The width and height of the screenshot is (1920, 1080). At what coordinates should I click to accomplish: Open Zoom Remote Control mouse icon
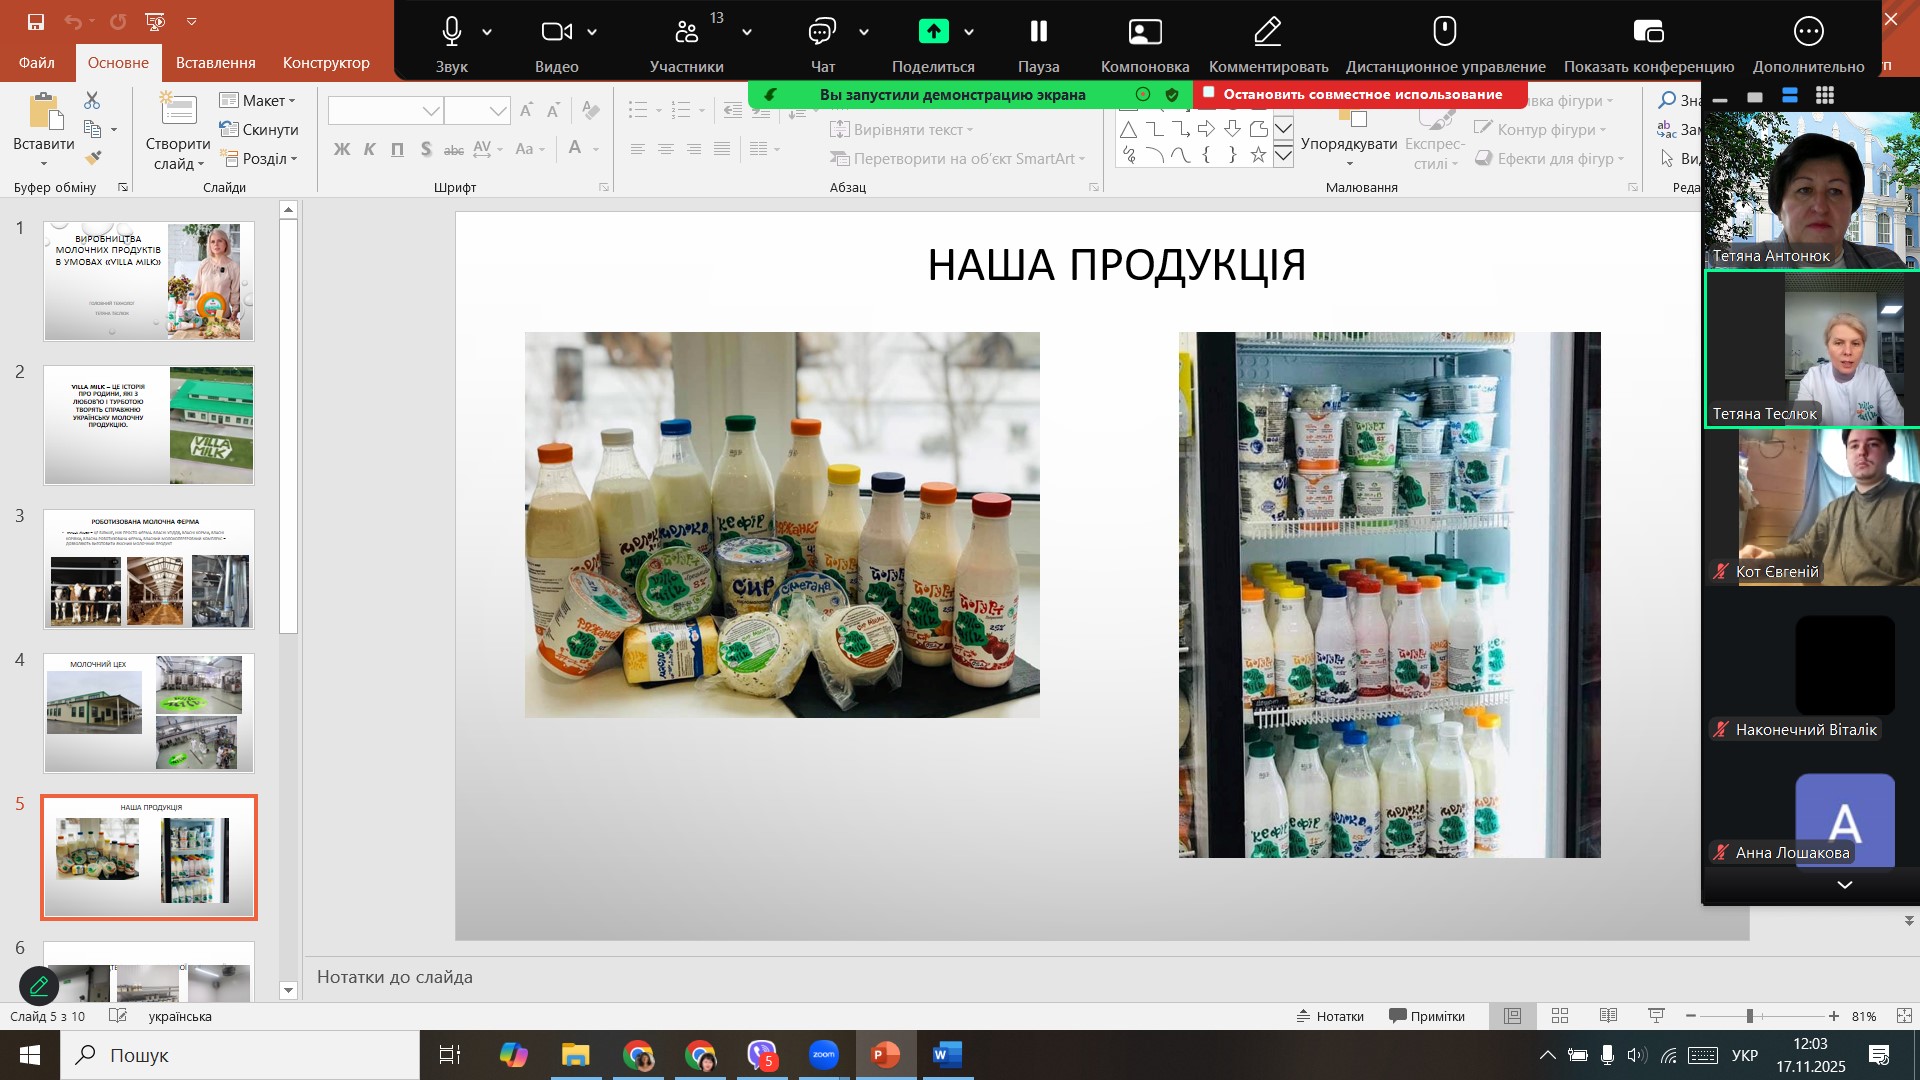tap(1444, 32)
